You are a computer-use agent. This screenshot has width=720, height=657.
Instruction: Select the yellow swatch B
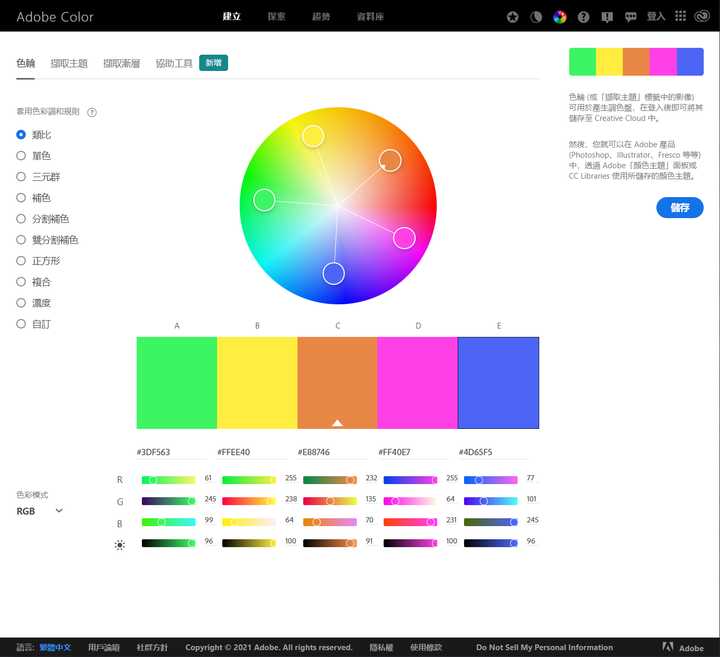point(257,382)
